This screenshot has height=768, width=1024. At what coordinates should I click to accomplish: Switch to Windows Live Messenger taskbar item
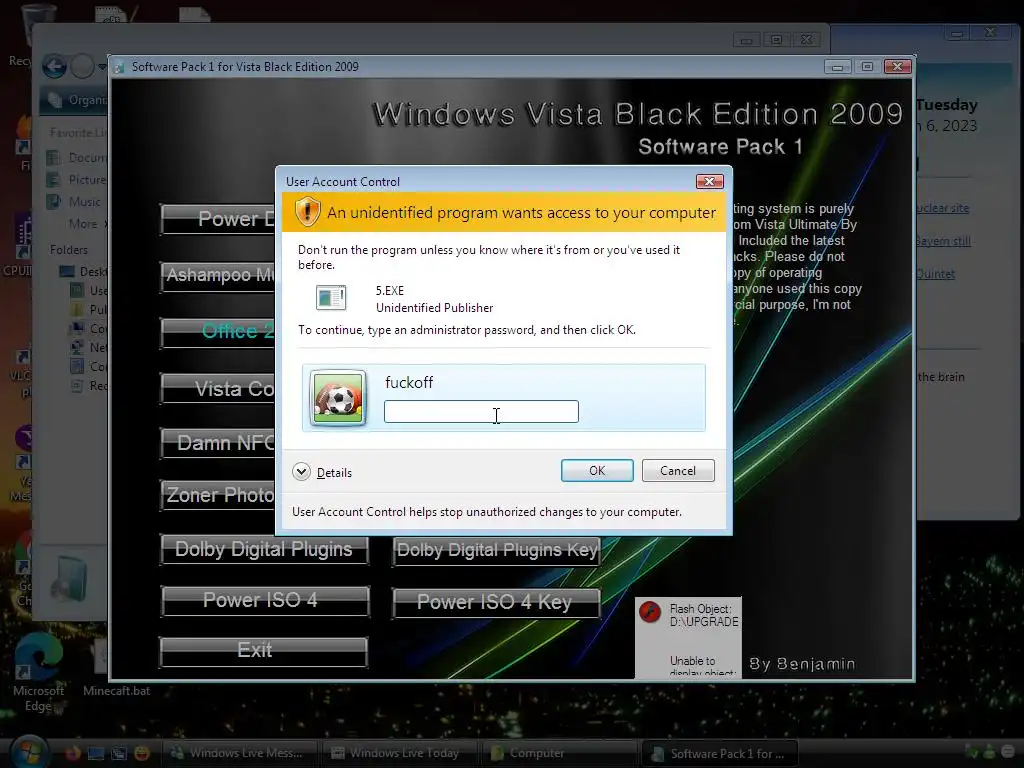coord(240,753)
